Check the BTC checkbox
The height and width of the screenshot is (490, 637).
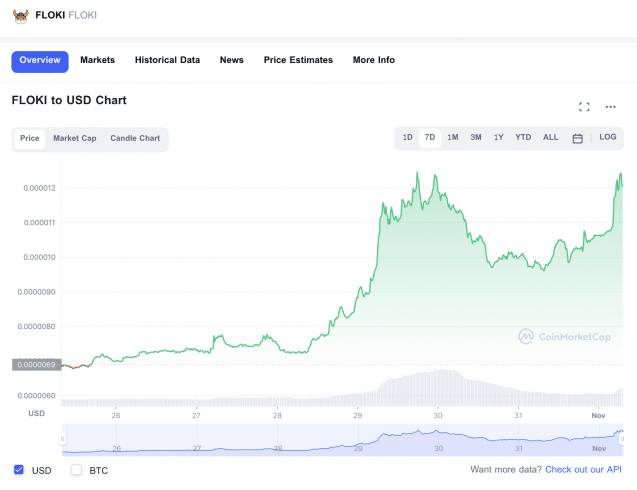[x=76, y=470]
